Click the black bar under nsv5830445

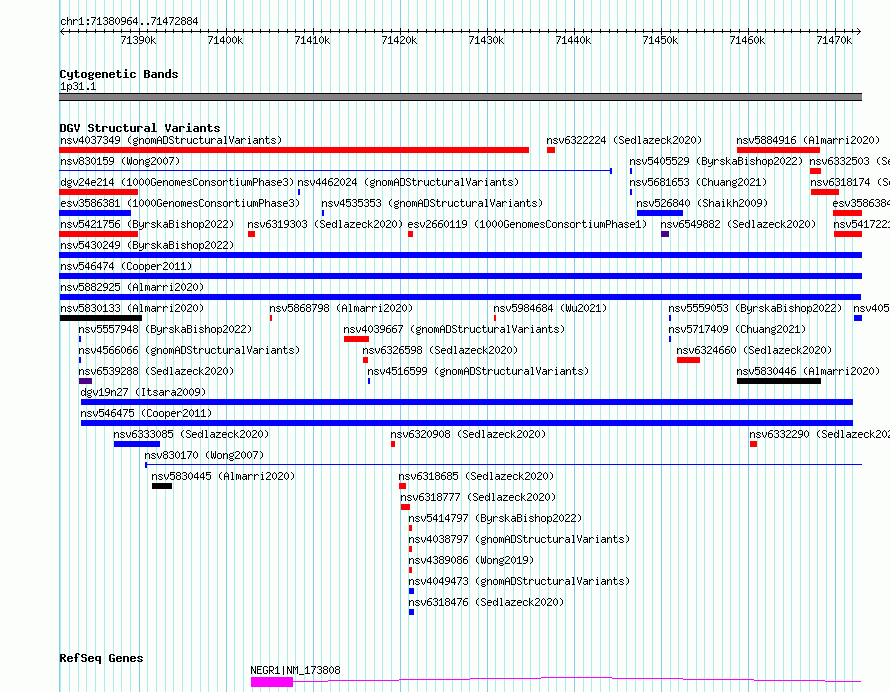point(162,486)
